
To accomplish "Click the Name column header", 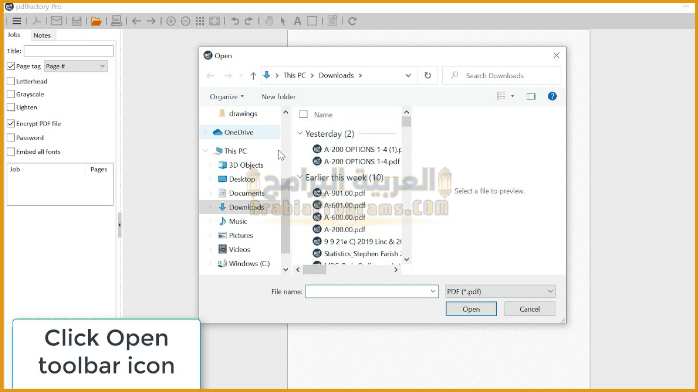I will tap(323, 115).
